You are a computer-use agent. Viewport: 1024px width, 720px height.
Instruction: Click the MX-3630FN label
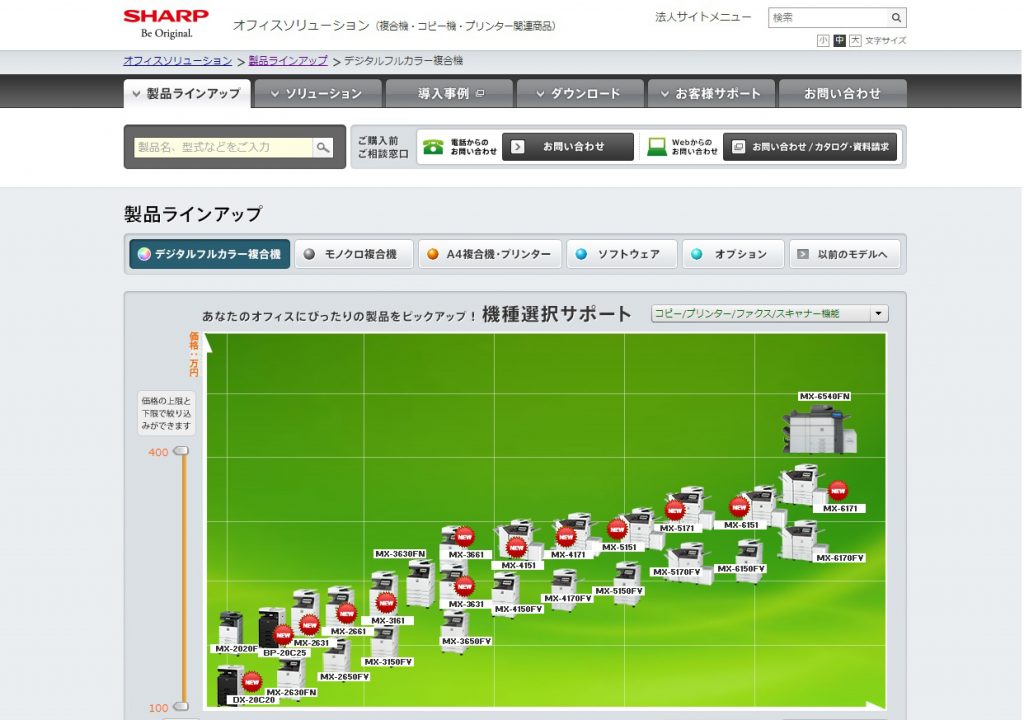400,554
